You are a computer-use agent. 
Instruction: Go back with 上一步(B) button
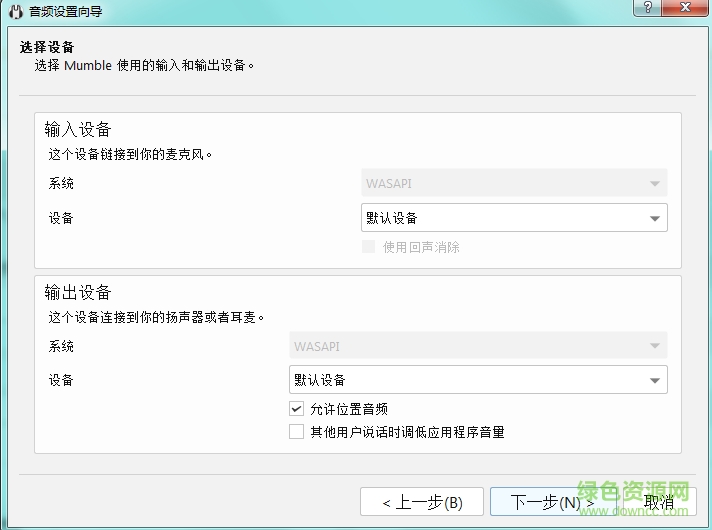click(x=422, y=501)
